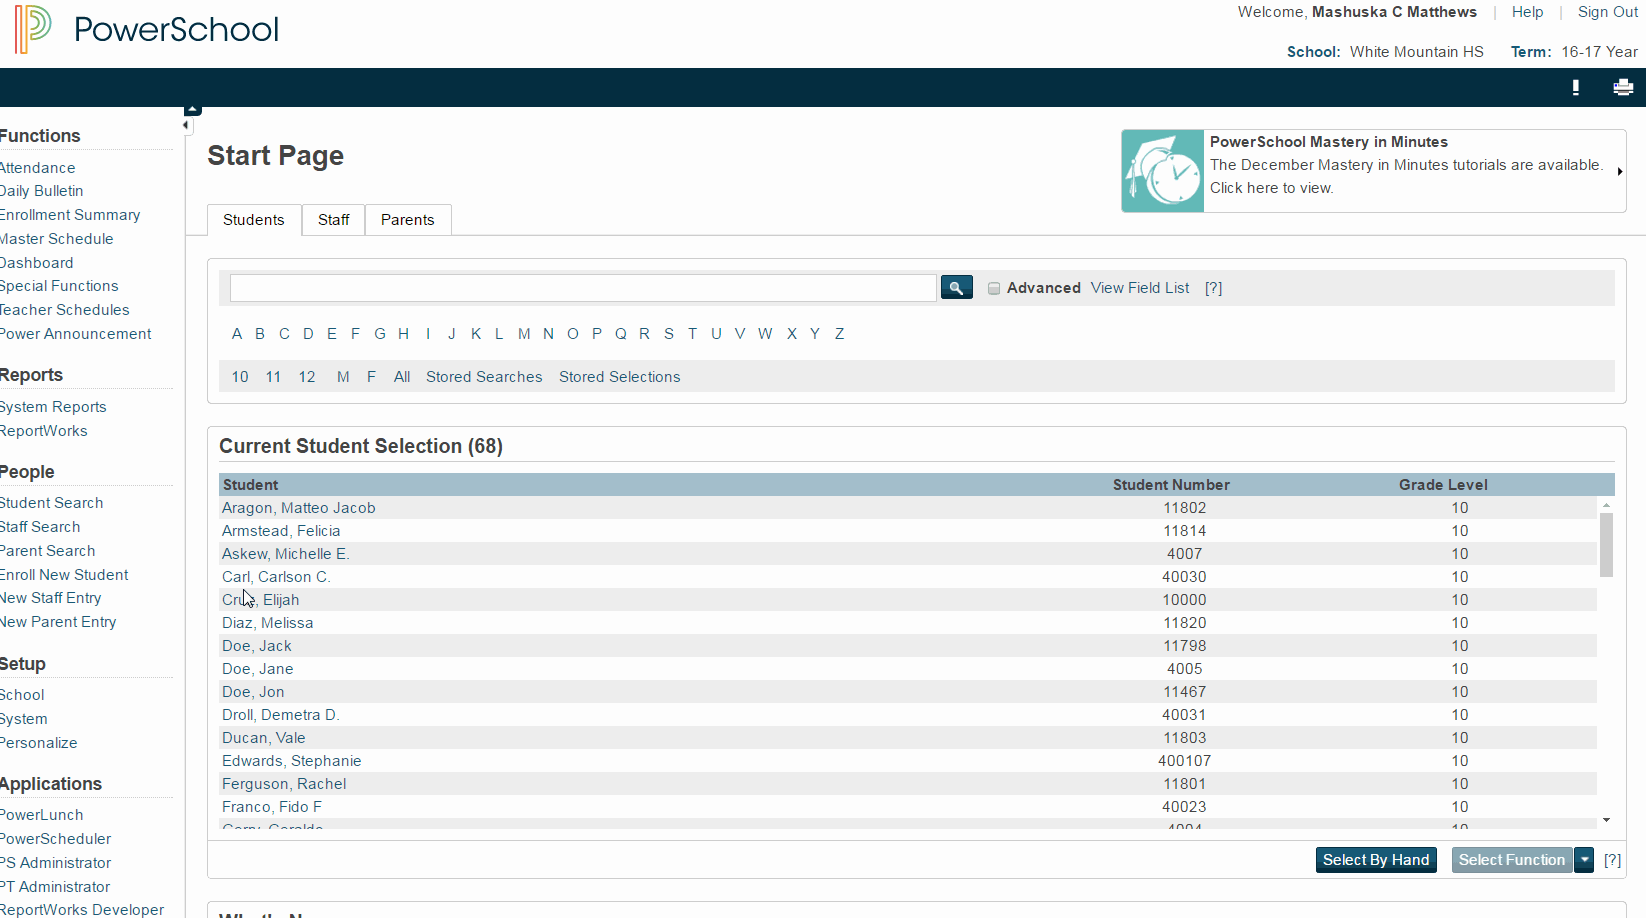
Task: Open student Edwards, Stephanie
Action: [292, 761]
